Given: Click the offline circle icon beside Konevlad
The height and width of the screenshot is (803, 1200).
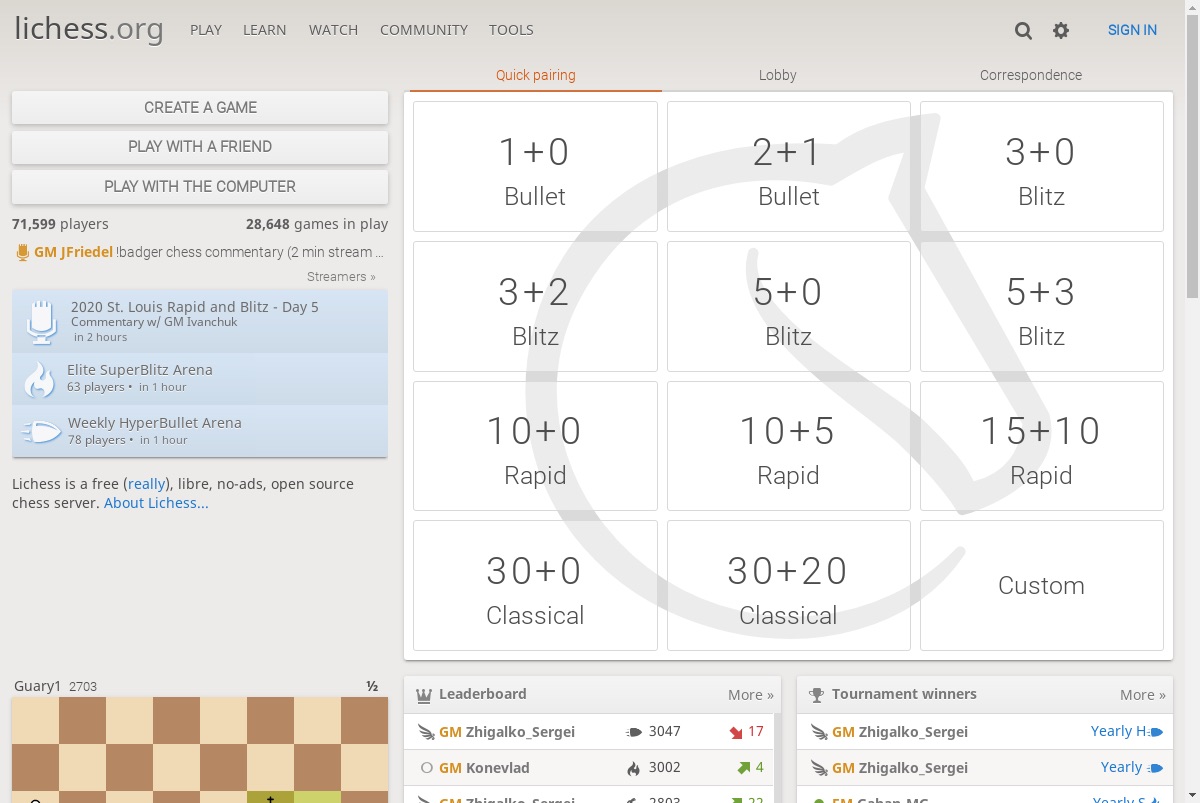Looking at the screenshot, I should [x=427, y=768].
